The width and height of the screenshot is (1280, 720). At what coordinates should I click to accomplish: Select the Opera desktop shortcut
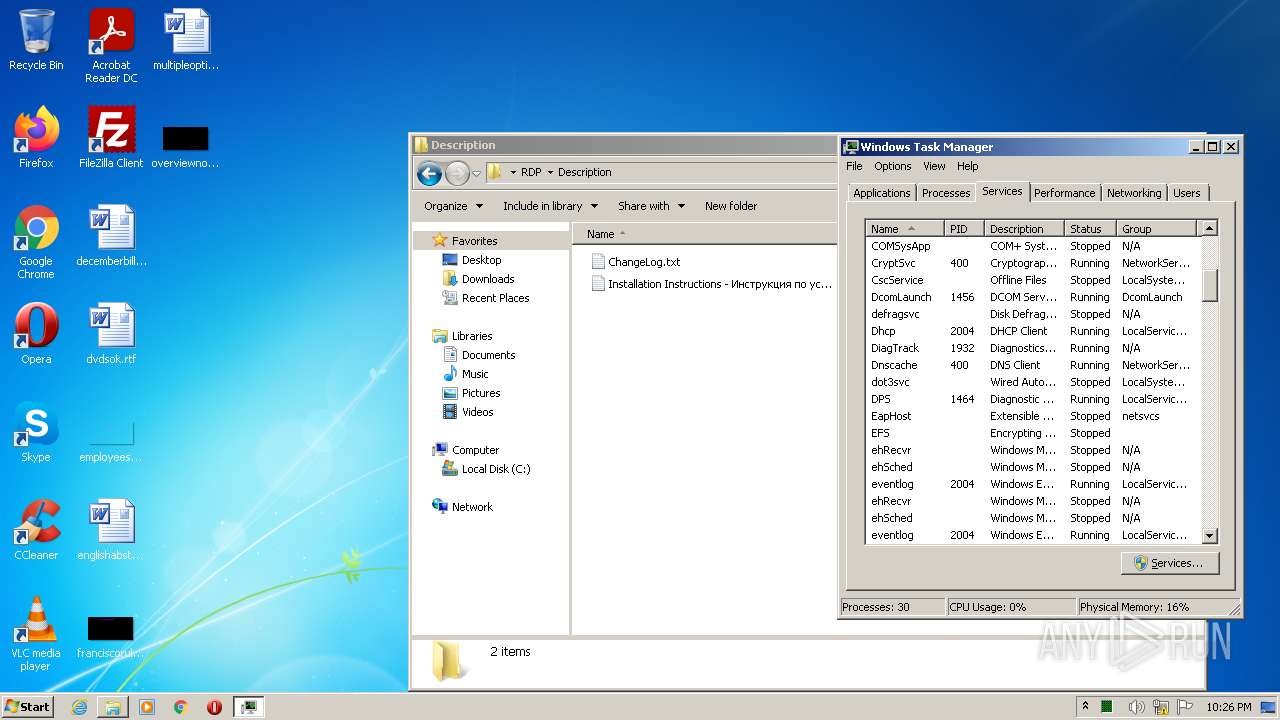pos(36,333)
